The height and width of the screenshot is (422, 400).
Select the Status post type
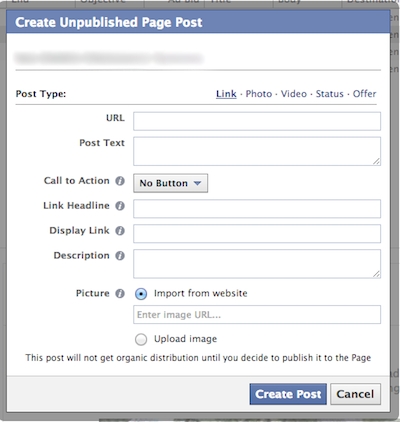coord(329,94)
